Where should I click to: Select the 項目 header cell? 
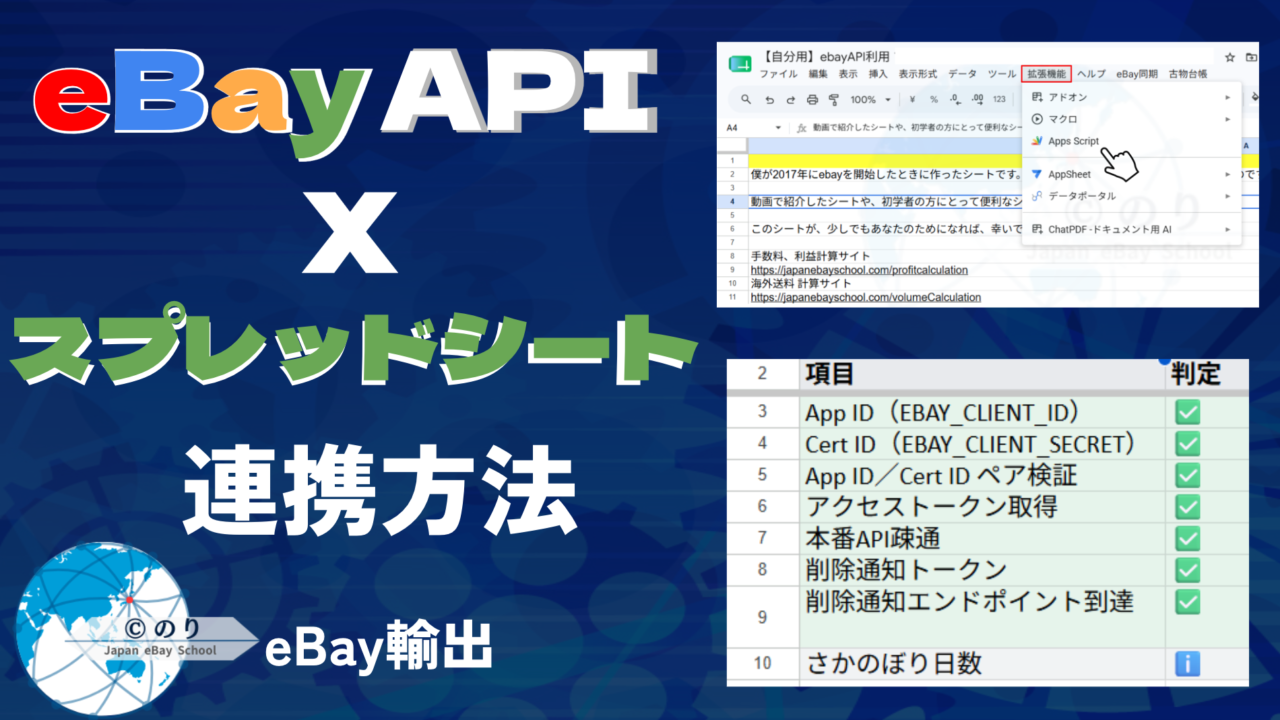coord(982,375)
